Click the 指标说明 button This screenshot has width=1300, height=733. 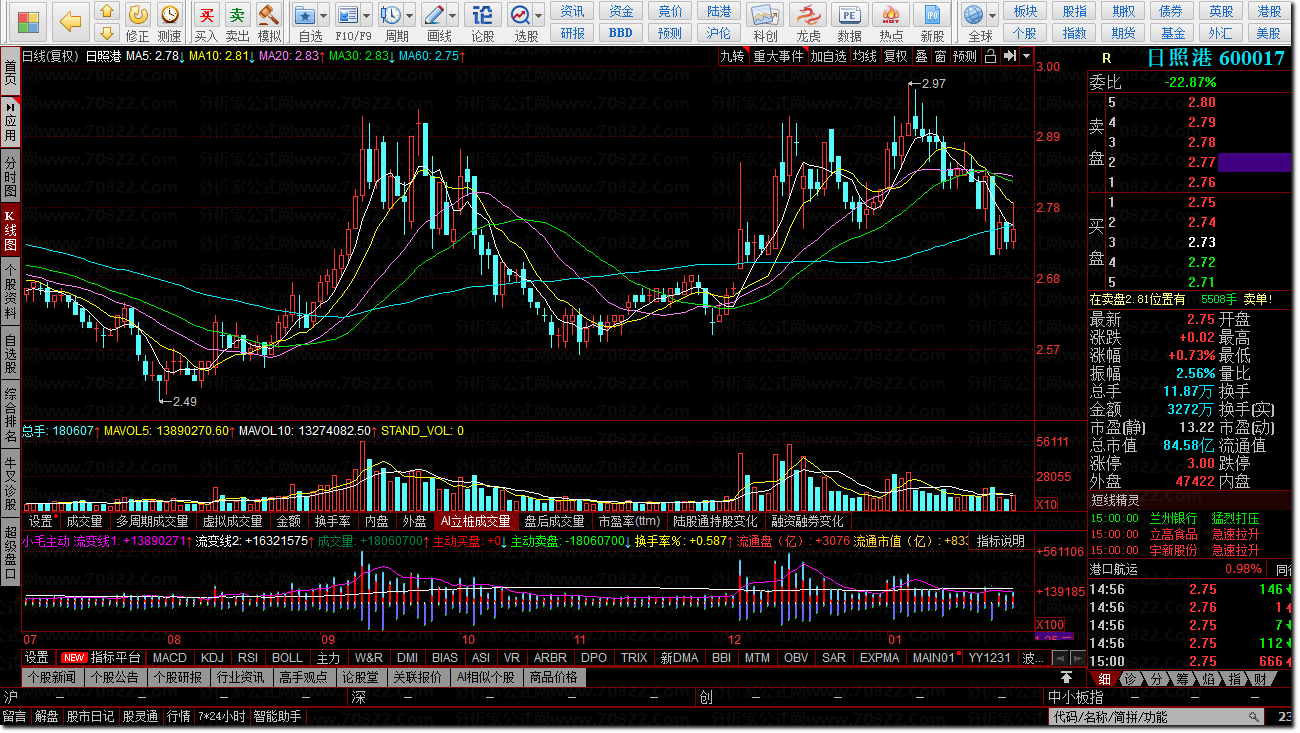click(1001, 541)
